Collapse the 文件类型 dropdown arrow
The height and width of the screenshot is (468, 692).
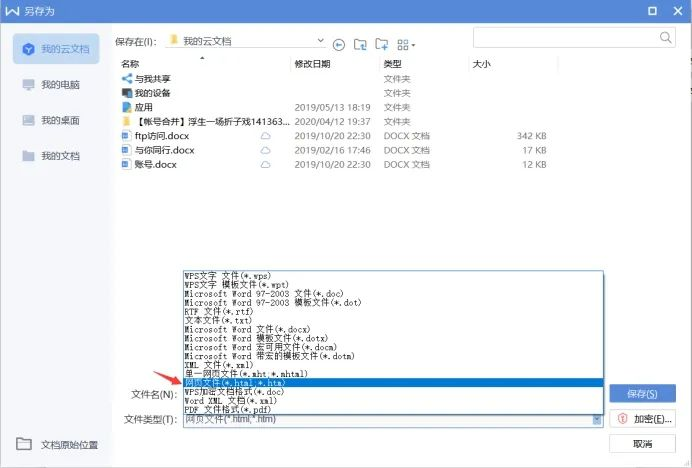(597, 420)
